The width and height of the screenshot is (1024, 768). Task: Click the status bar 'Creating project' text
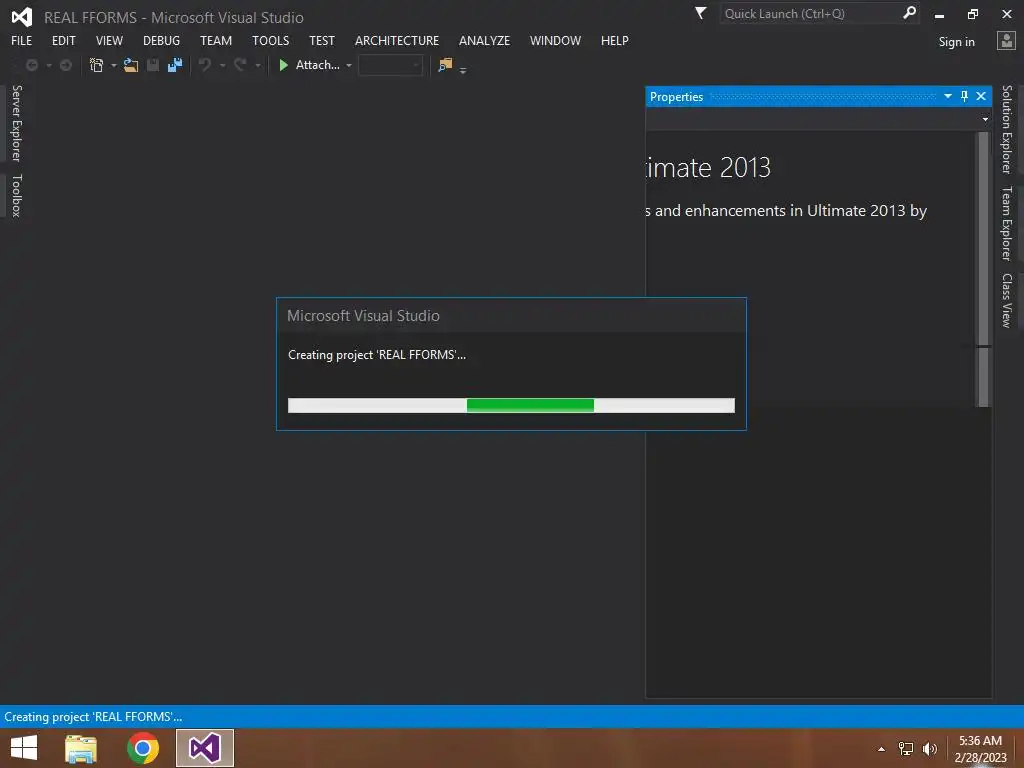click(x=93, y=717)
